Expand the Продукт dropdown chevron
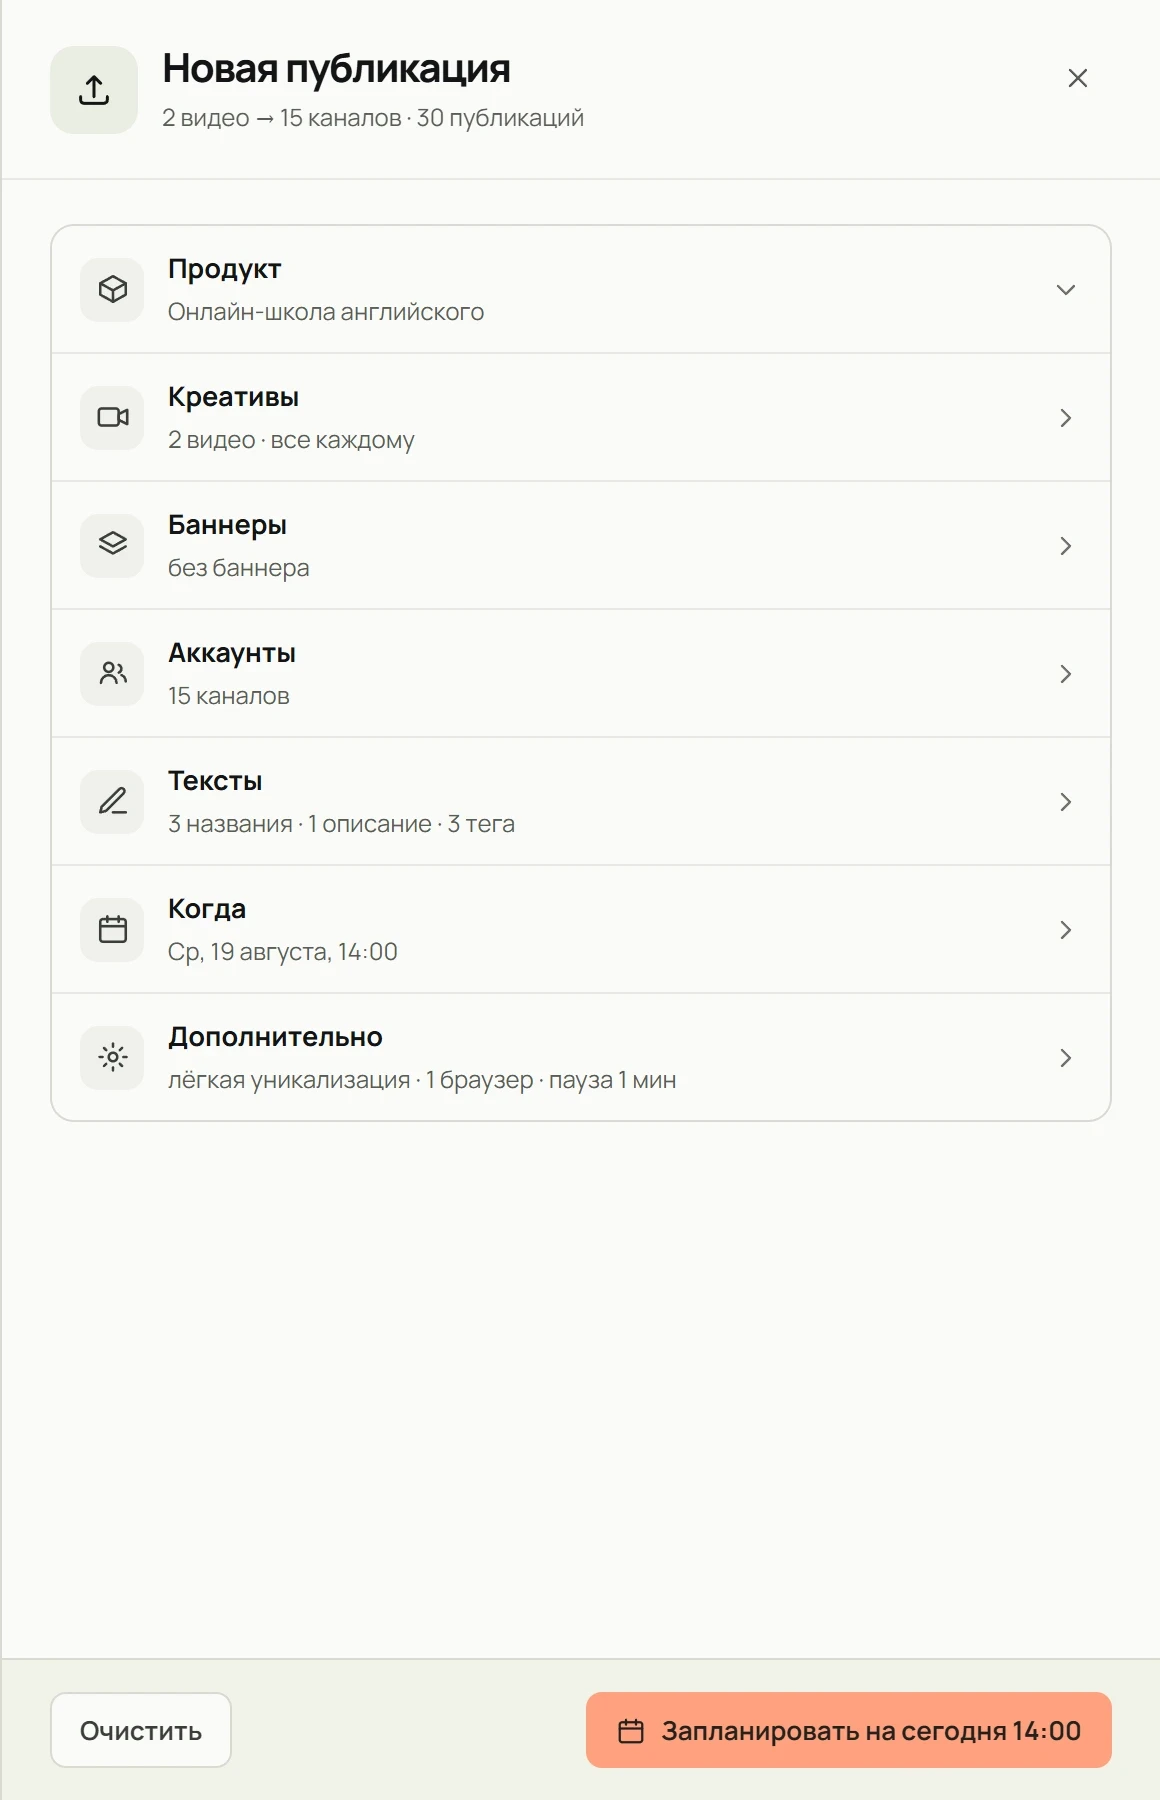 [x=1066, y=290]
